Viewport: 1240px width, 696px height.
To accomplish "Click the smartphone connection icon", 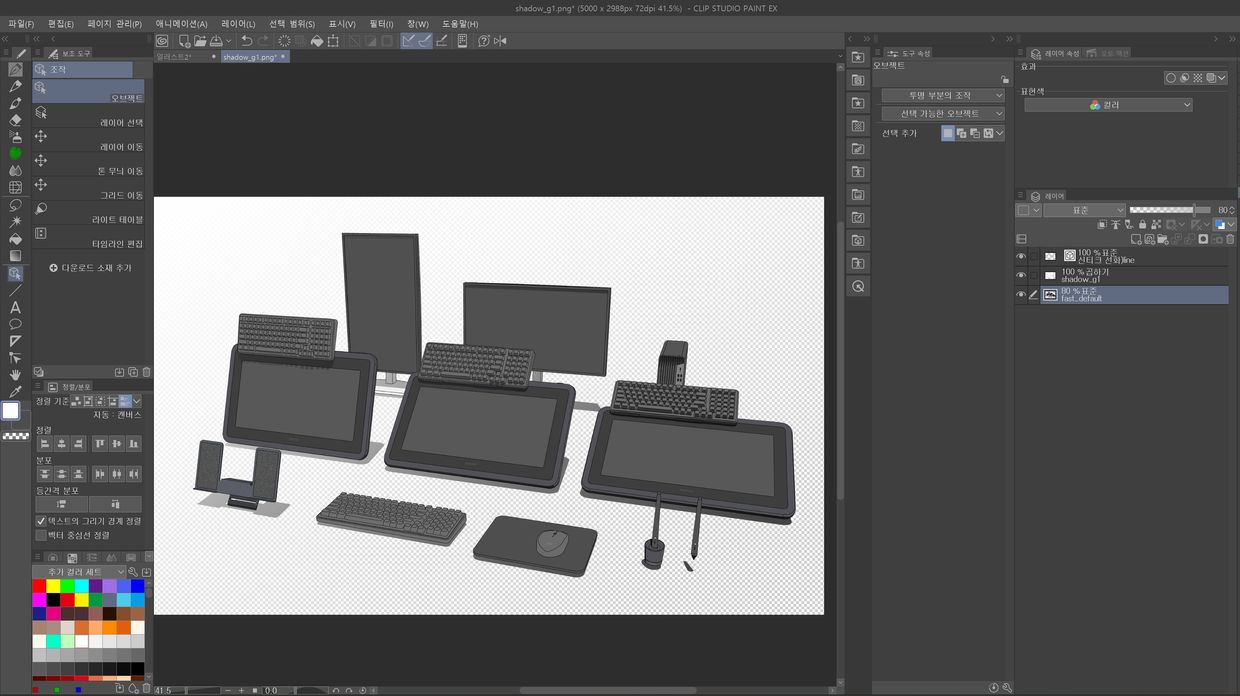I will (x=462, y=41).
